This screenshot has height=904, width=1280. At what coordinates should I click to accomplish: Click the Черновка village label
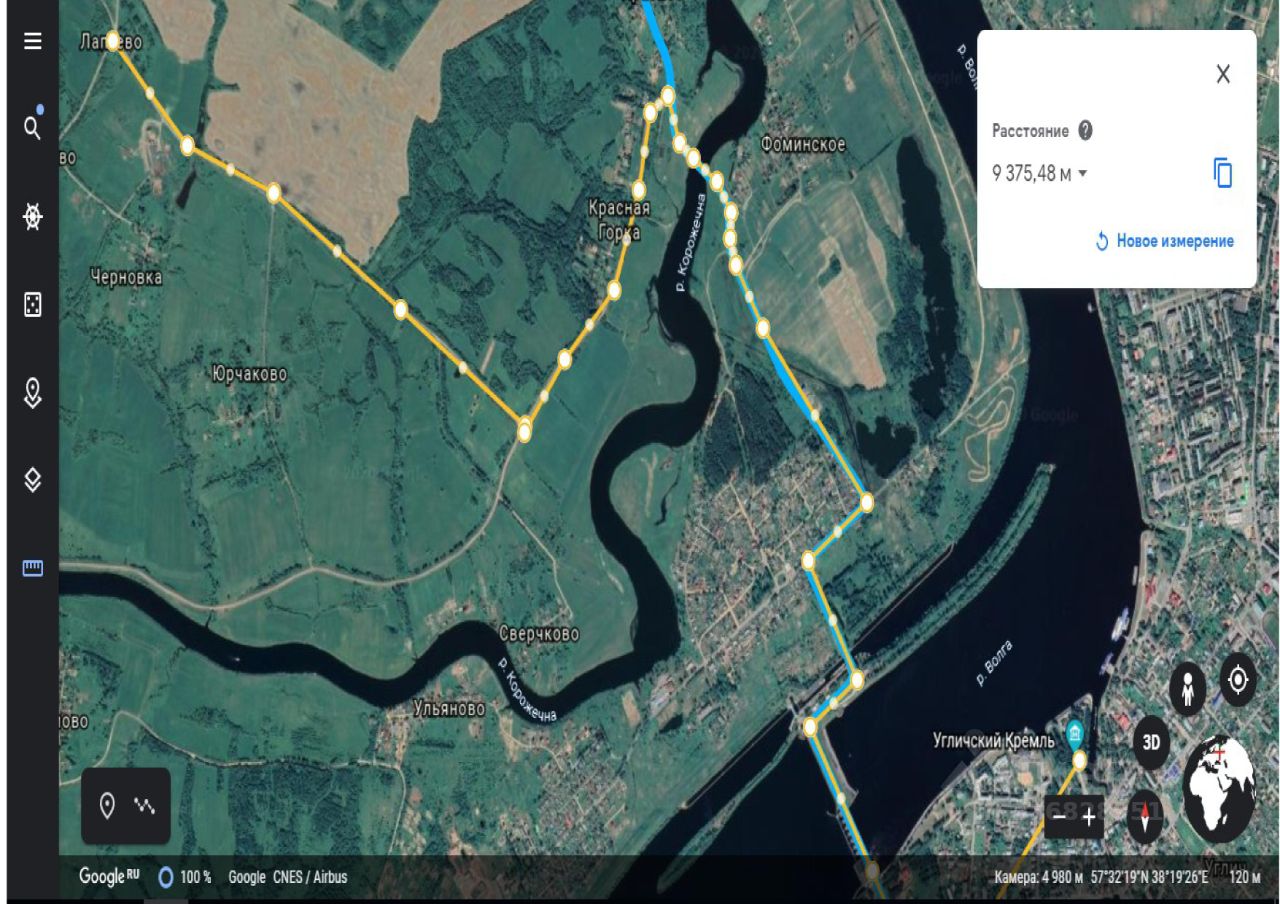tap(126, 278)
